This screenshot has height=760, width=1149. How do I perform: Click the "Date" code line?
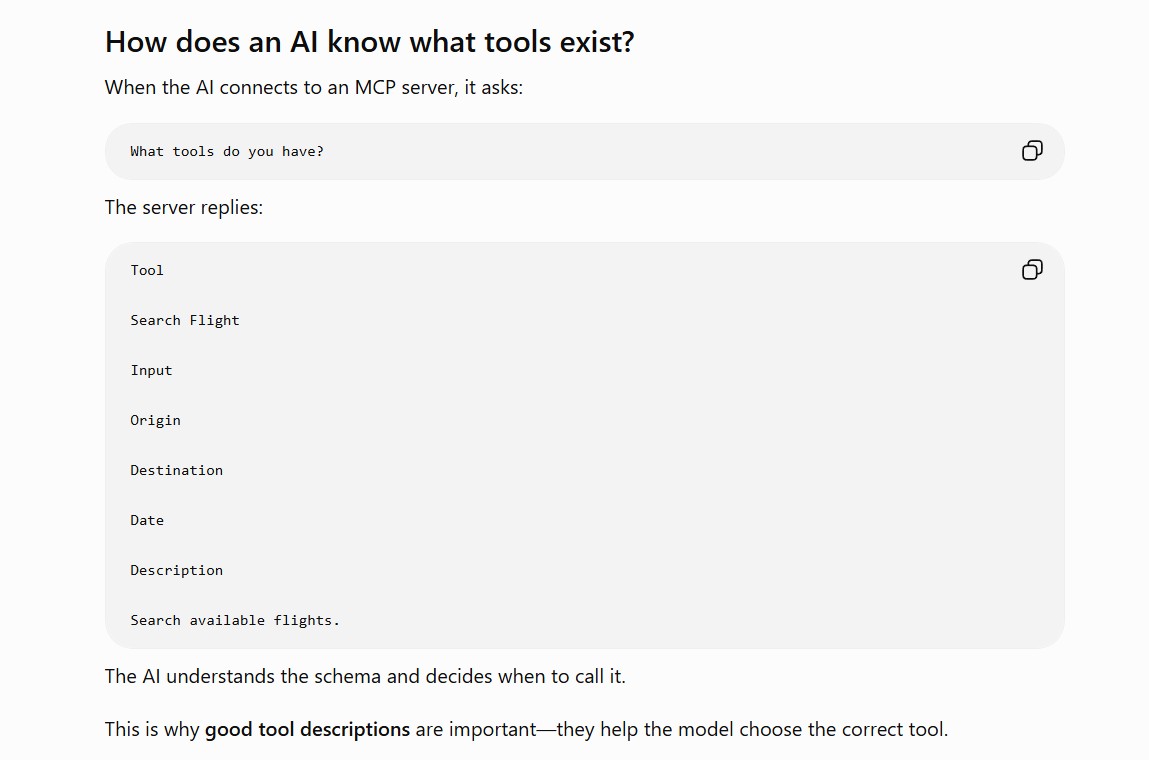[147, 520]
